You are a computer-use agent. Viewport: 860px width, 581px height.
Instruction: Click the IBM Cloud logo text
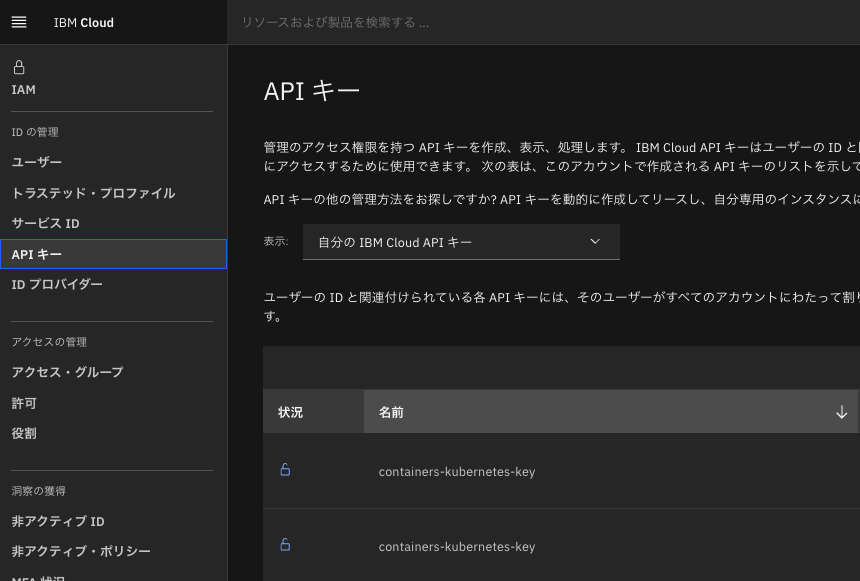coord(83,22)
